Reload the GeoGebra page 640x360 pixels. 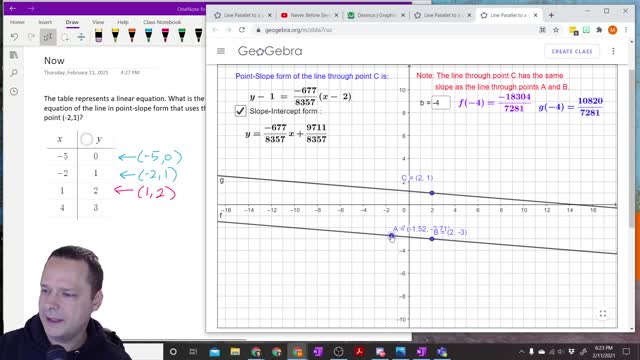[x=242, y=30]
